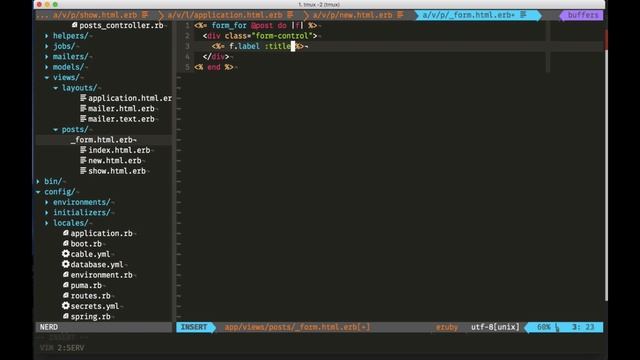Expand the mailers/ folder
640x360 pixels.
point(47,57)
